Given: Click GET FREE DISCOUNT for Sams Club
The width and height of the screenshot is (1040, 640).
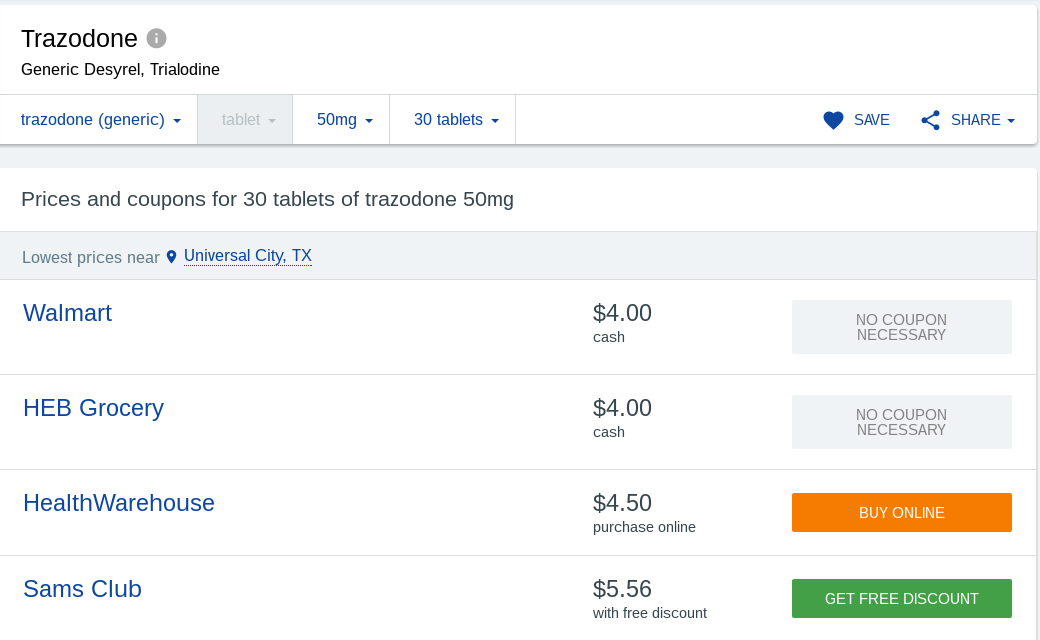Looking at the screenshot, I should point(901,598).
